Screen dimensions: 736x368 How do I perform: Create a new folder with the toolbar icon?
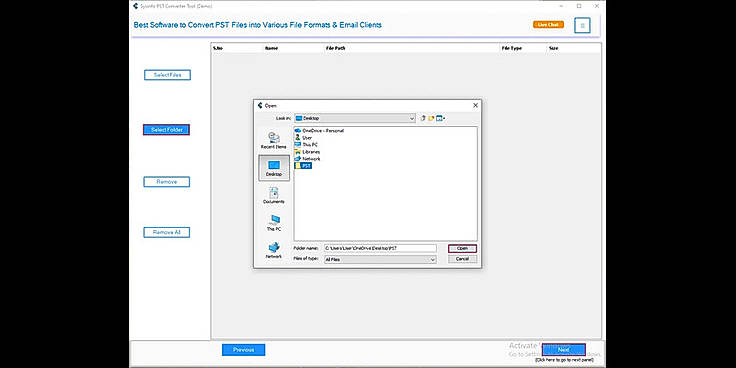[431, 118]
